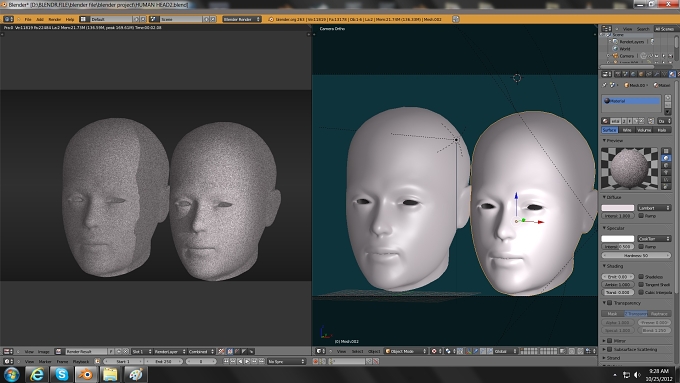The height and width of the screenshot is (383, 680).
Task: Enable the Diffuse Ramp checkbox
Action: pos(641,216)
